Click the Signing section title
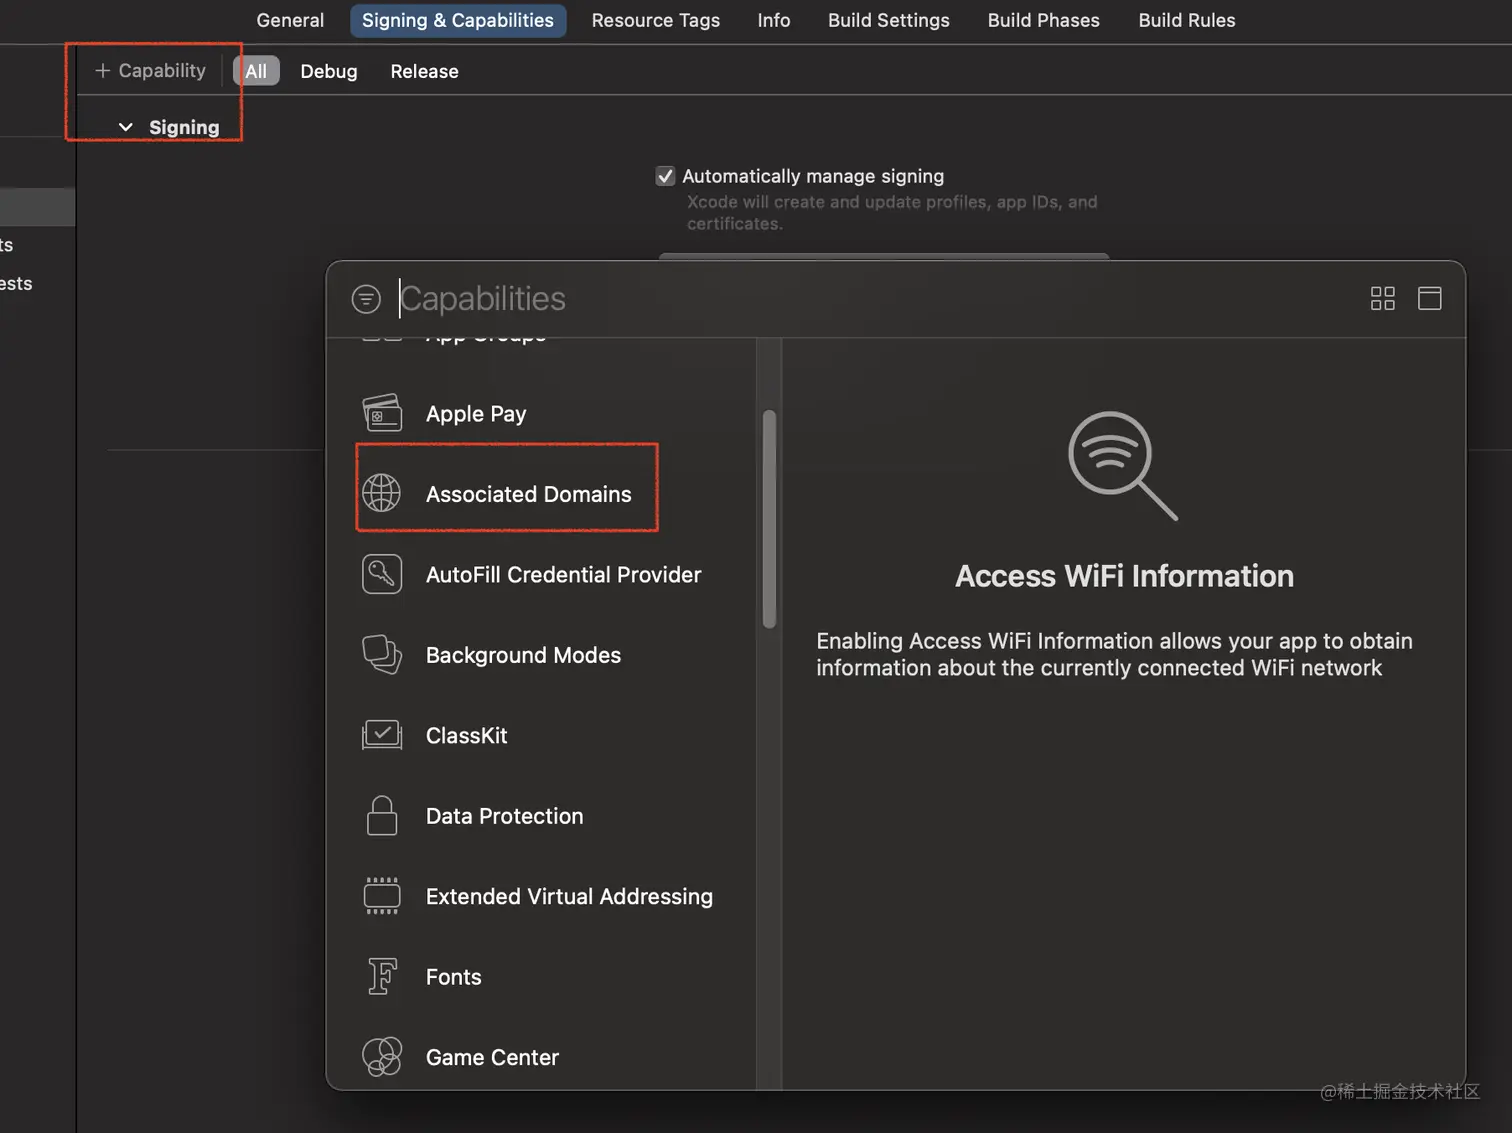Screen dimensions: 1512x1133 tap(184, 127)
